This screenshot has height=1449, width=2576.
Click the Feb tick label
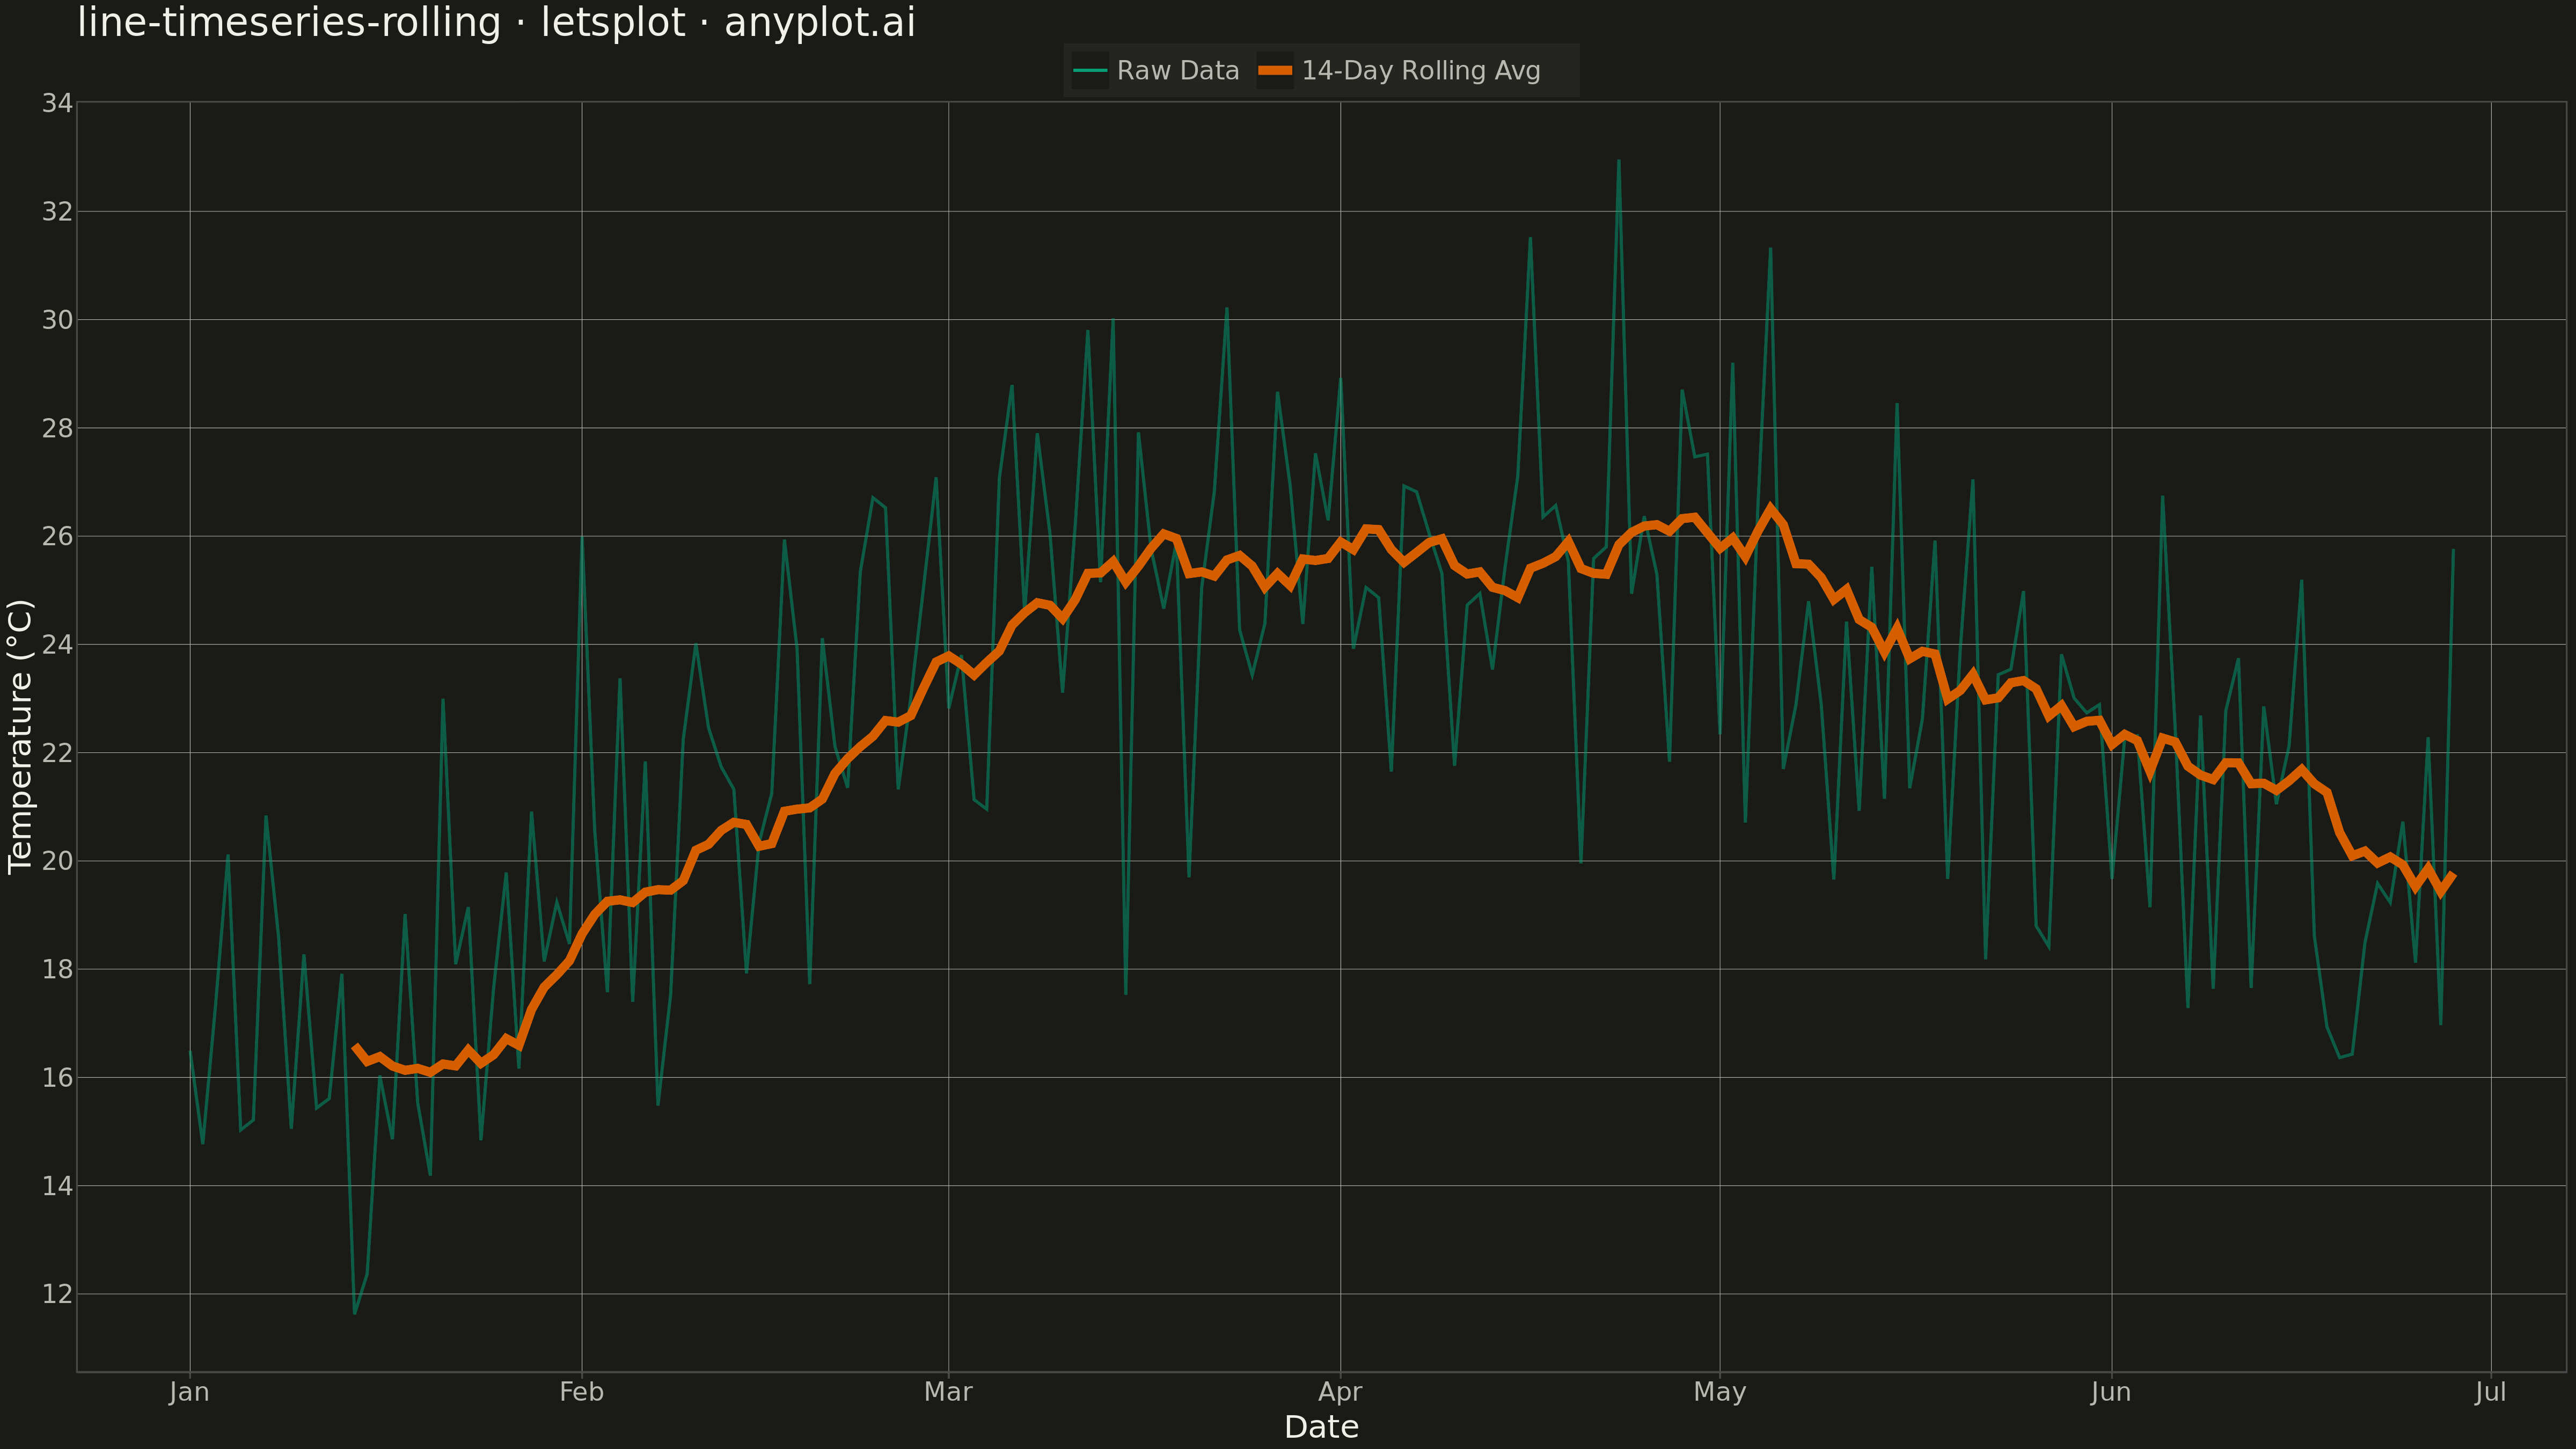coord(582,1392)
